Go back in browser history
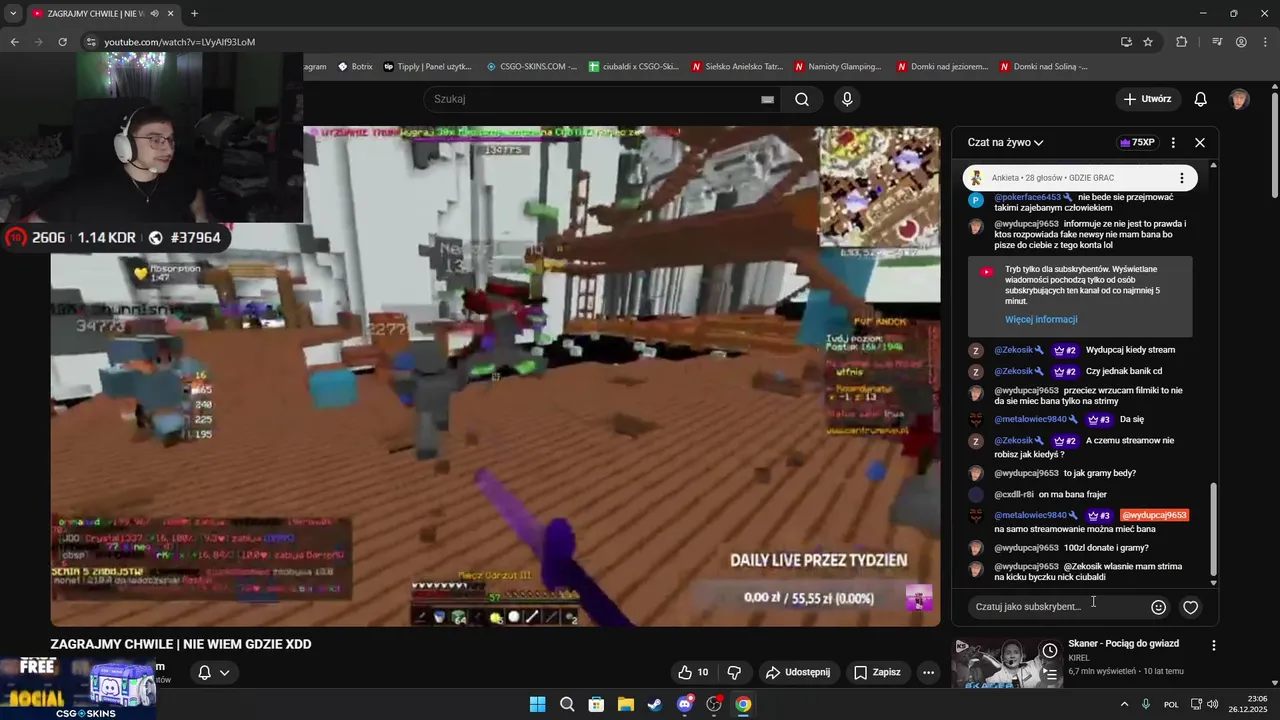The height and width of the screenshot is (720, 1280). pos(14,42)
